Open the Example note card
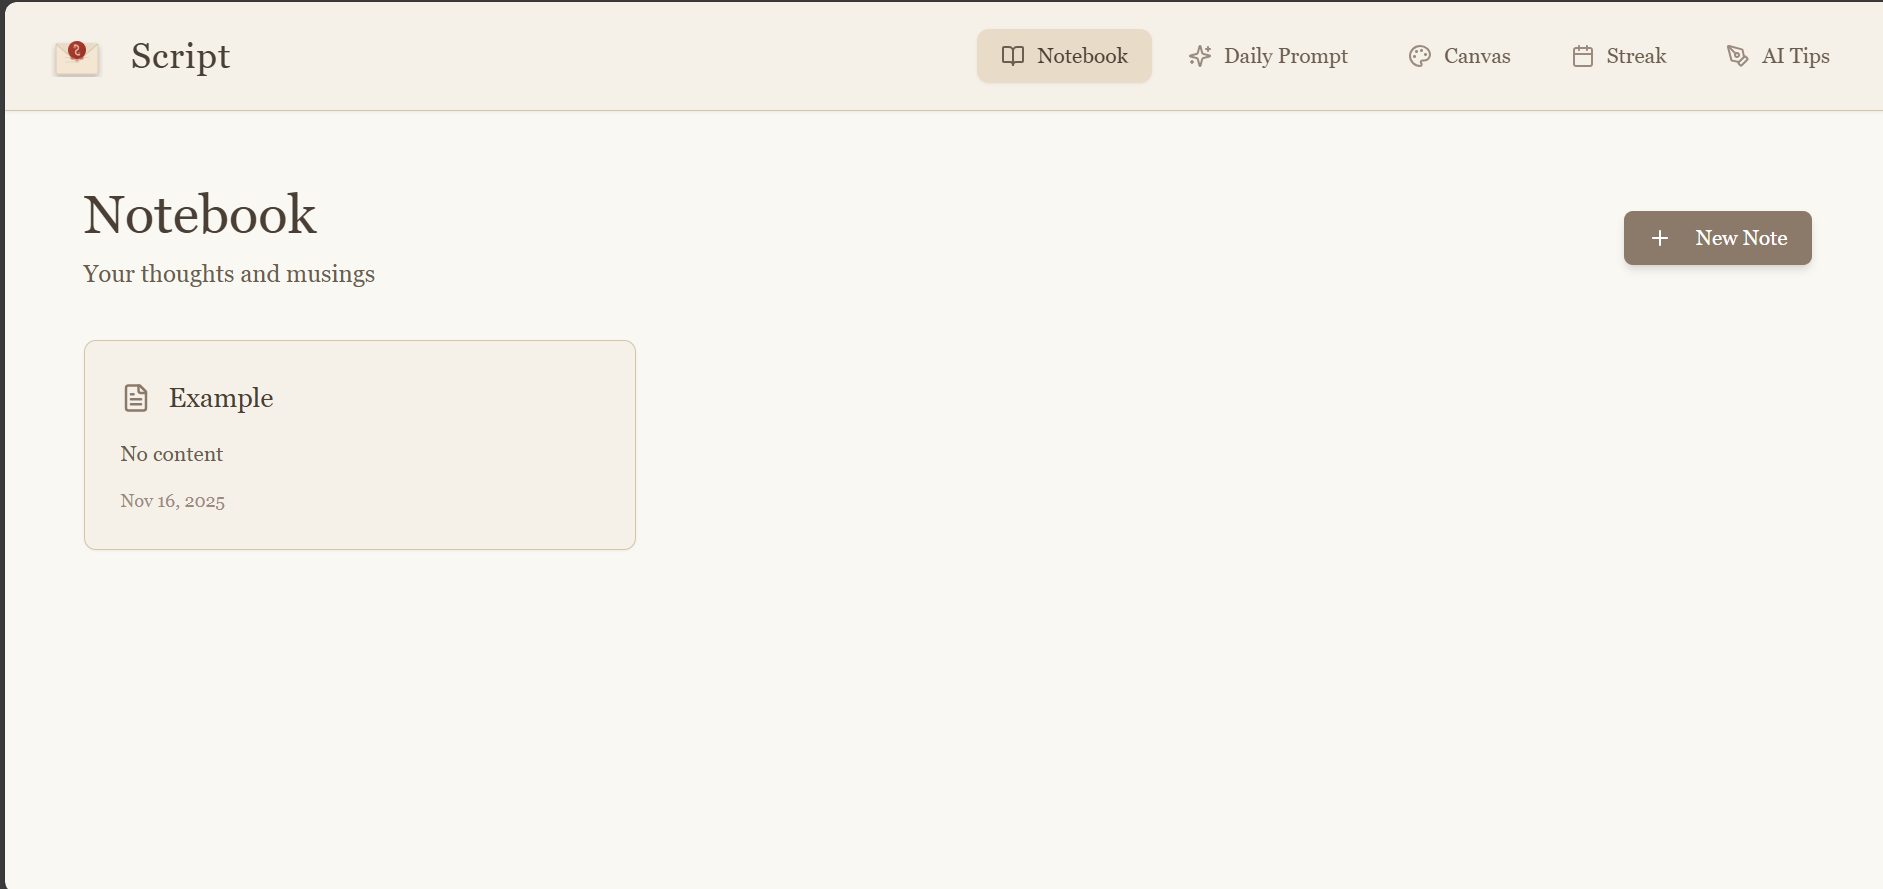Image resolution: width=1883 pixels, height=889 pixels. tap(360, 445)
